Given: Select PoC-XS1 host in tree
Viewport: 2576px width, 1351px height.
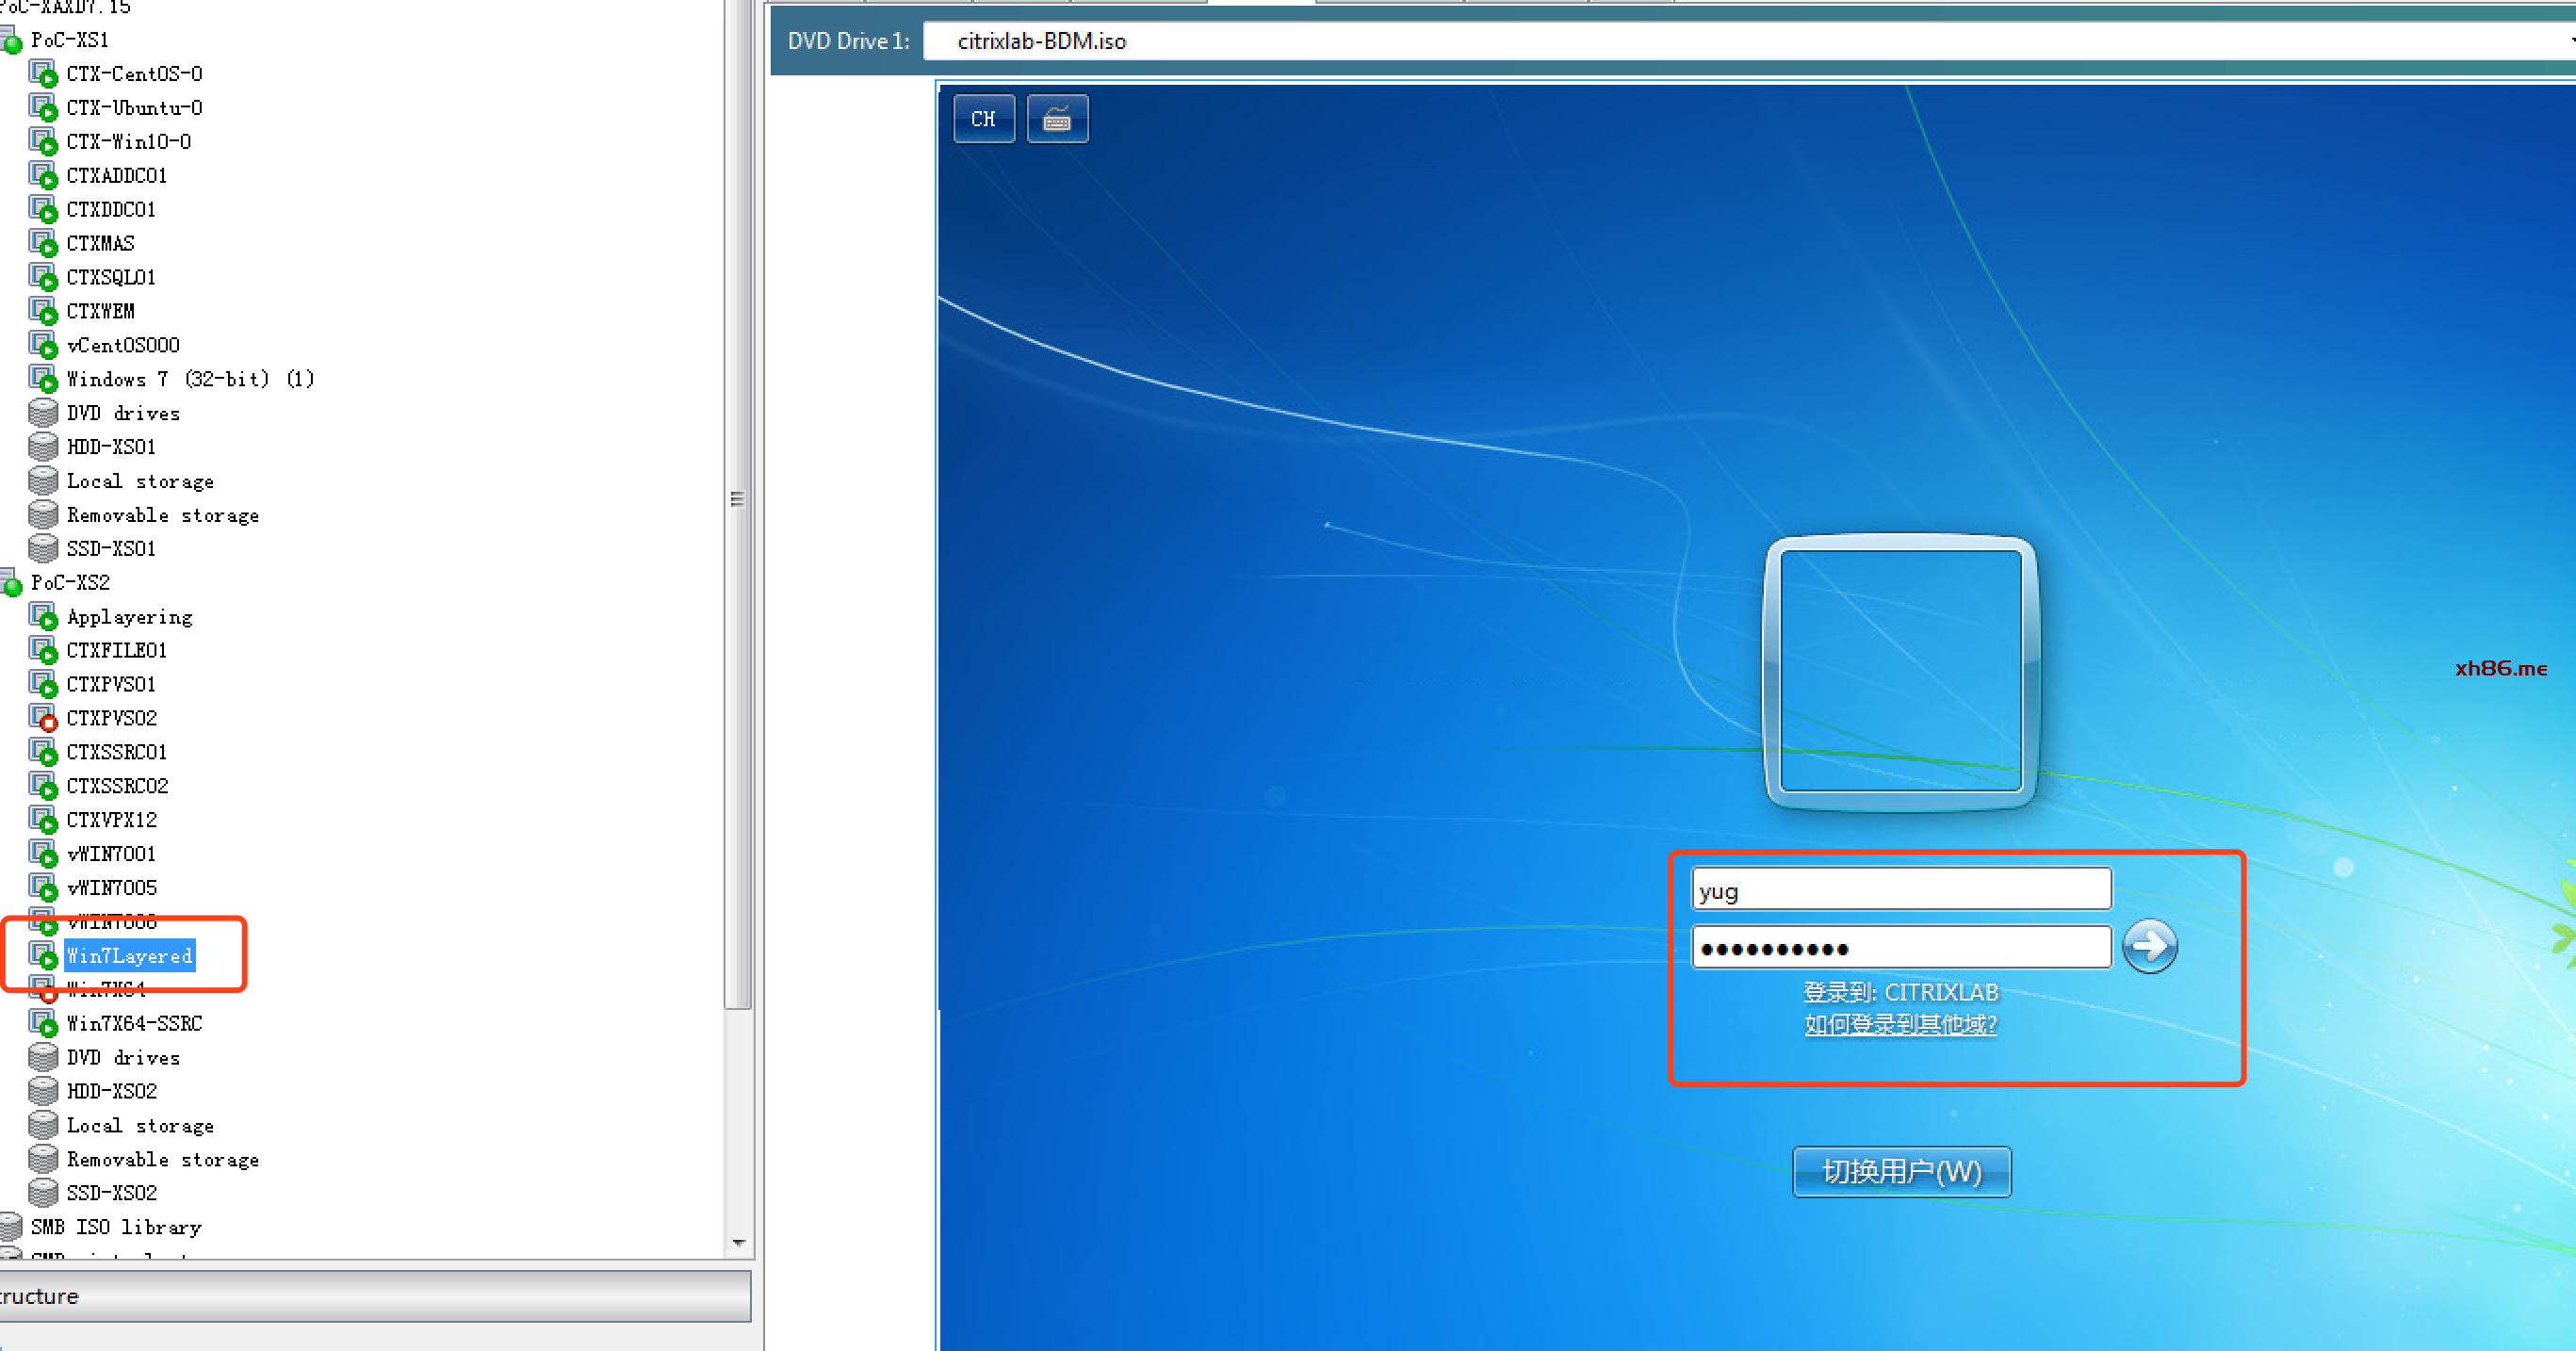Looking at the screenshot, I should click(x=69, y=40).
